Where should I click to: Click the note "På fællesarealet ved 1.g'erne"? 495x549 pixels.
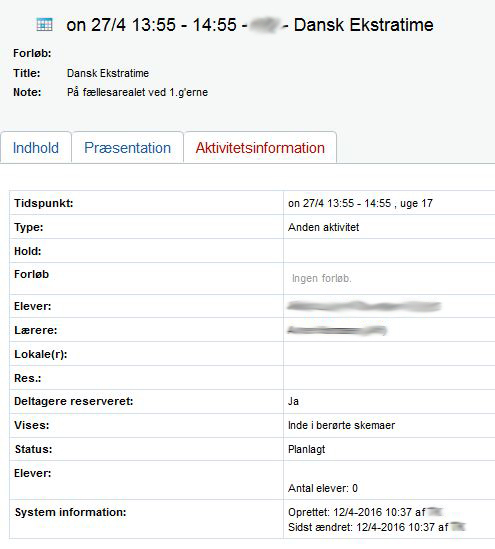137,92
